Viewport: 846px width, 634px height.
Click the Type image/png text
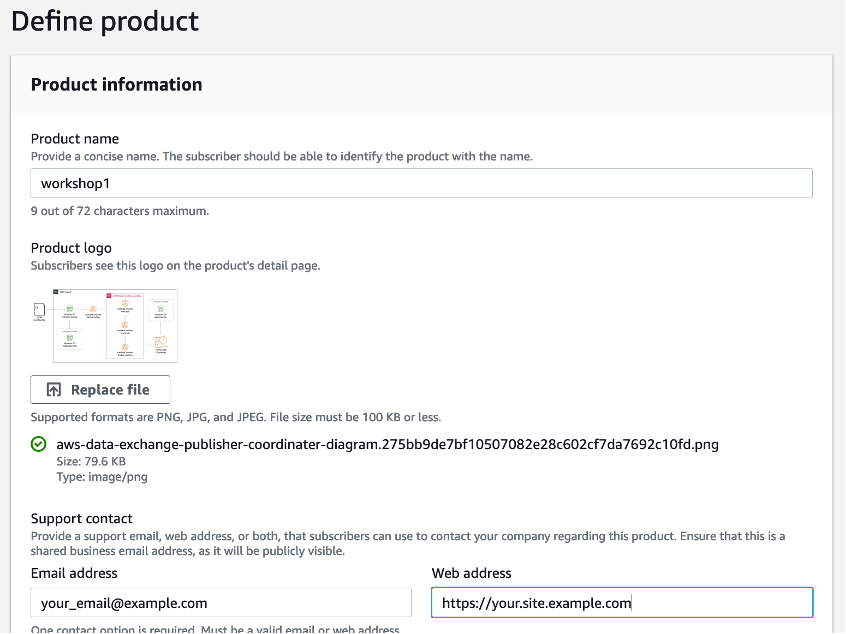pyautogui.click(x=89, y=477)
